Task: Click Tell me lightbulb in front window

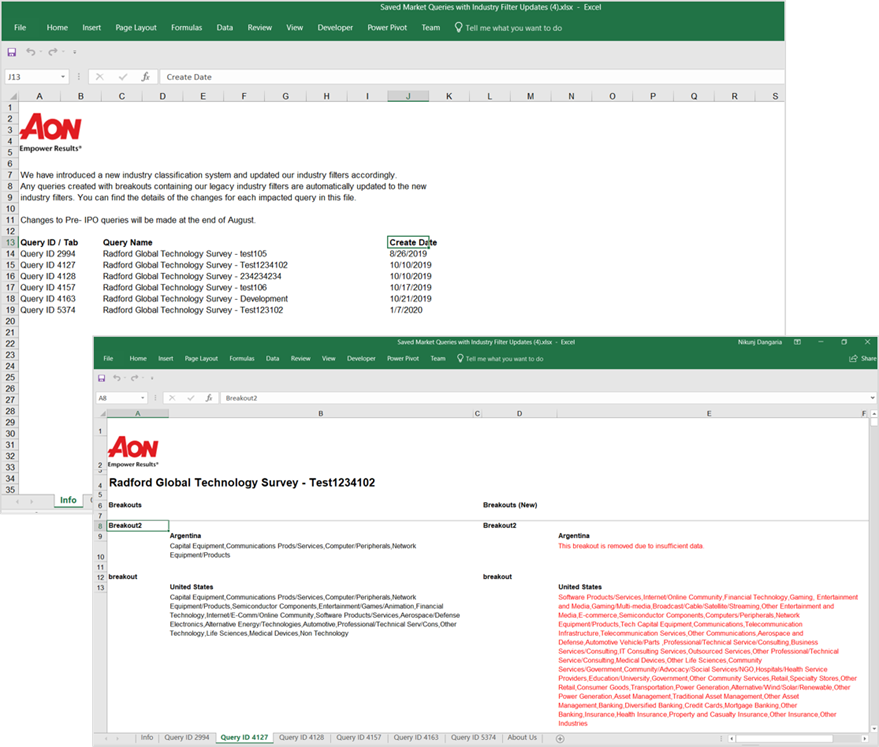Action: pos(460,359)
